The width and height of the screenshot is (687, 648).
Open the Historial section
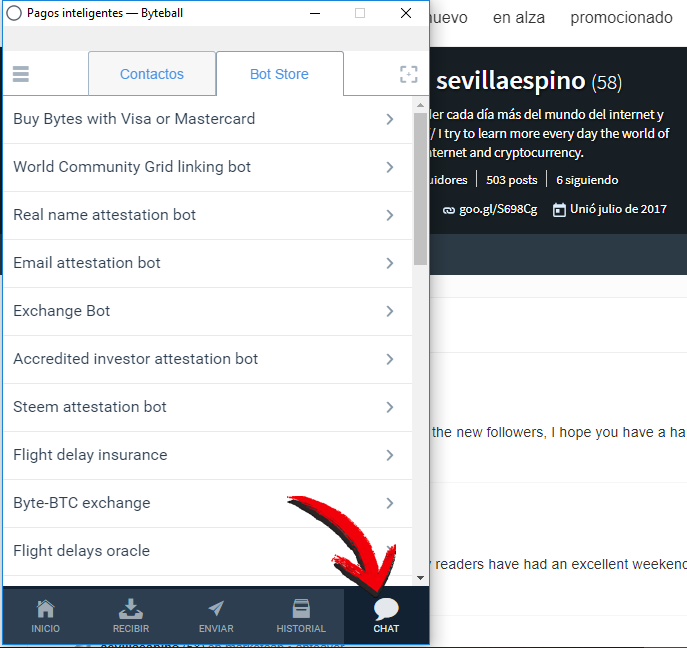point(301,616)
